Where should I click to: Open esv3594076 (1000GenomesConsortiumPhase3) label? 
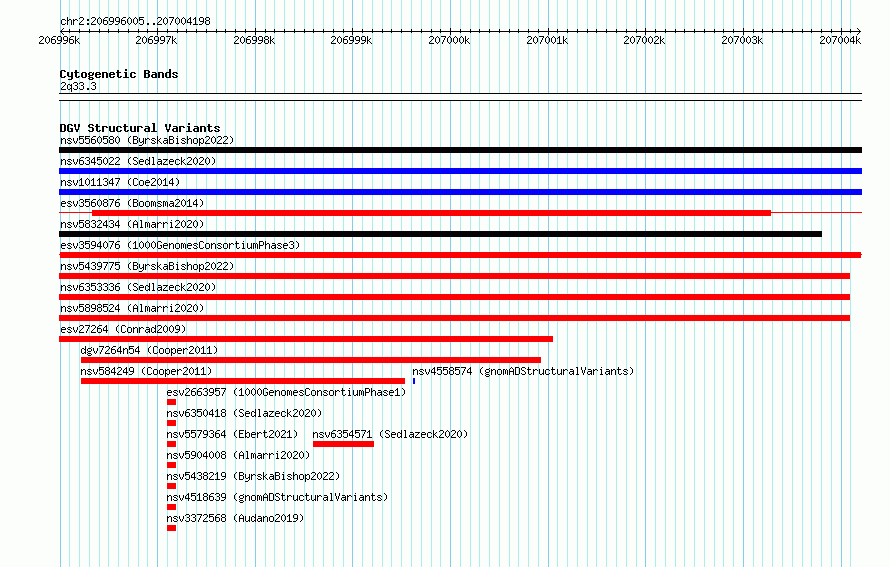click(180, 245)
